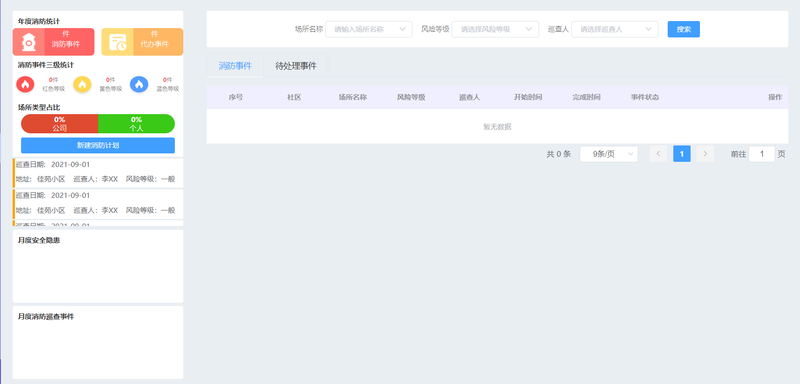Click the 场所名称 column header
Viewport: 800px width, 384px height.
pyautogui.click(x=353, y=97)
